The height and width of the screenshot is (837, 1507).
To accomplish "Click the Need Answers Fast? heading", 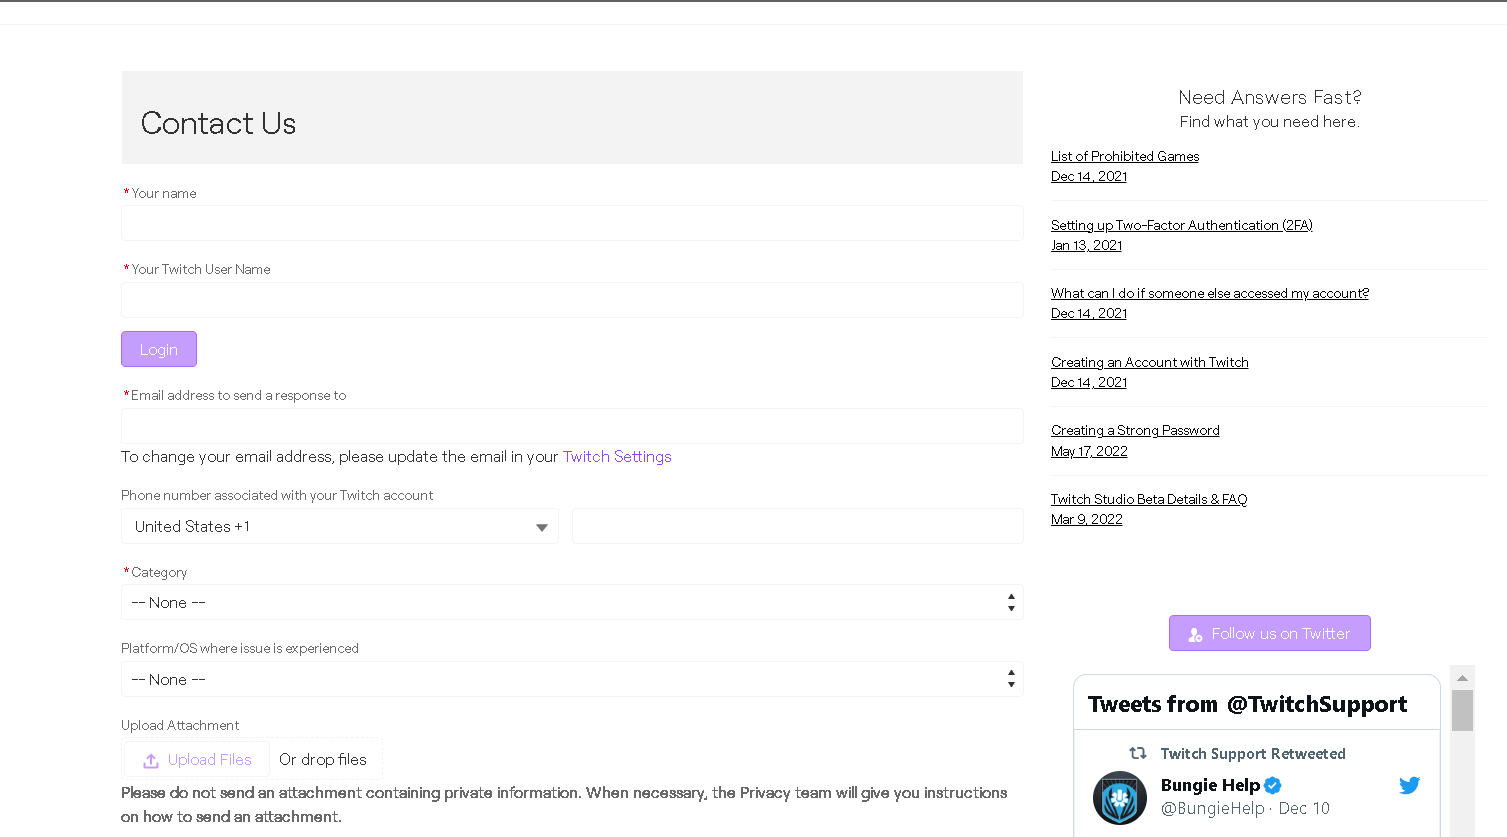I will (x=1270, y=97).
